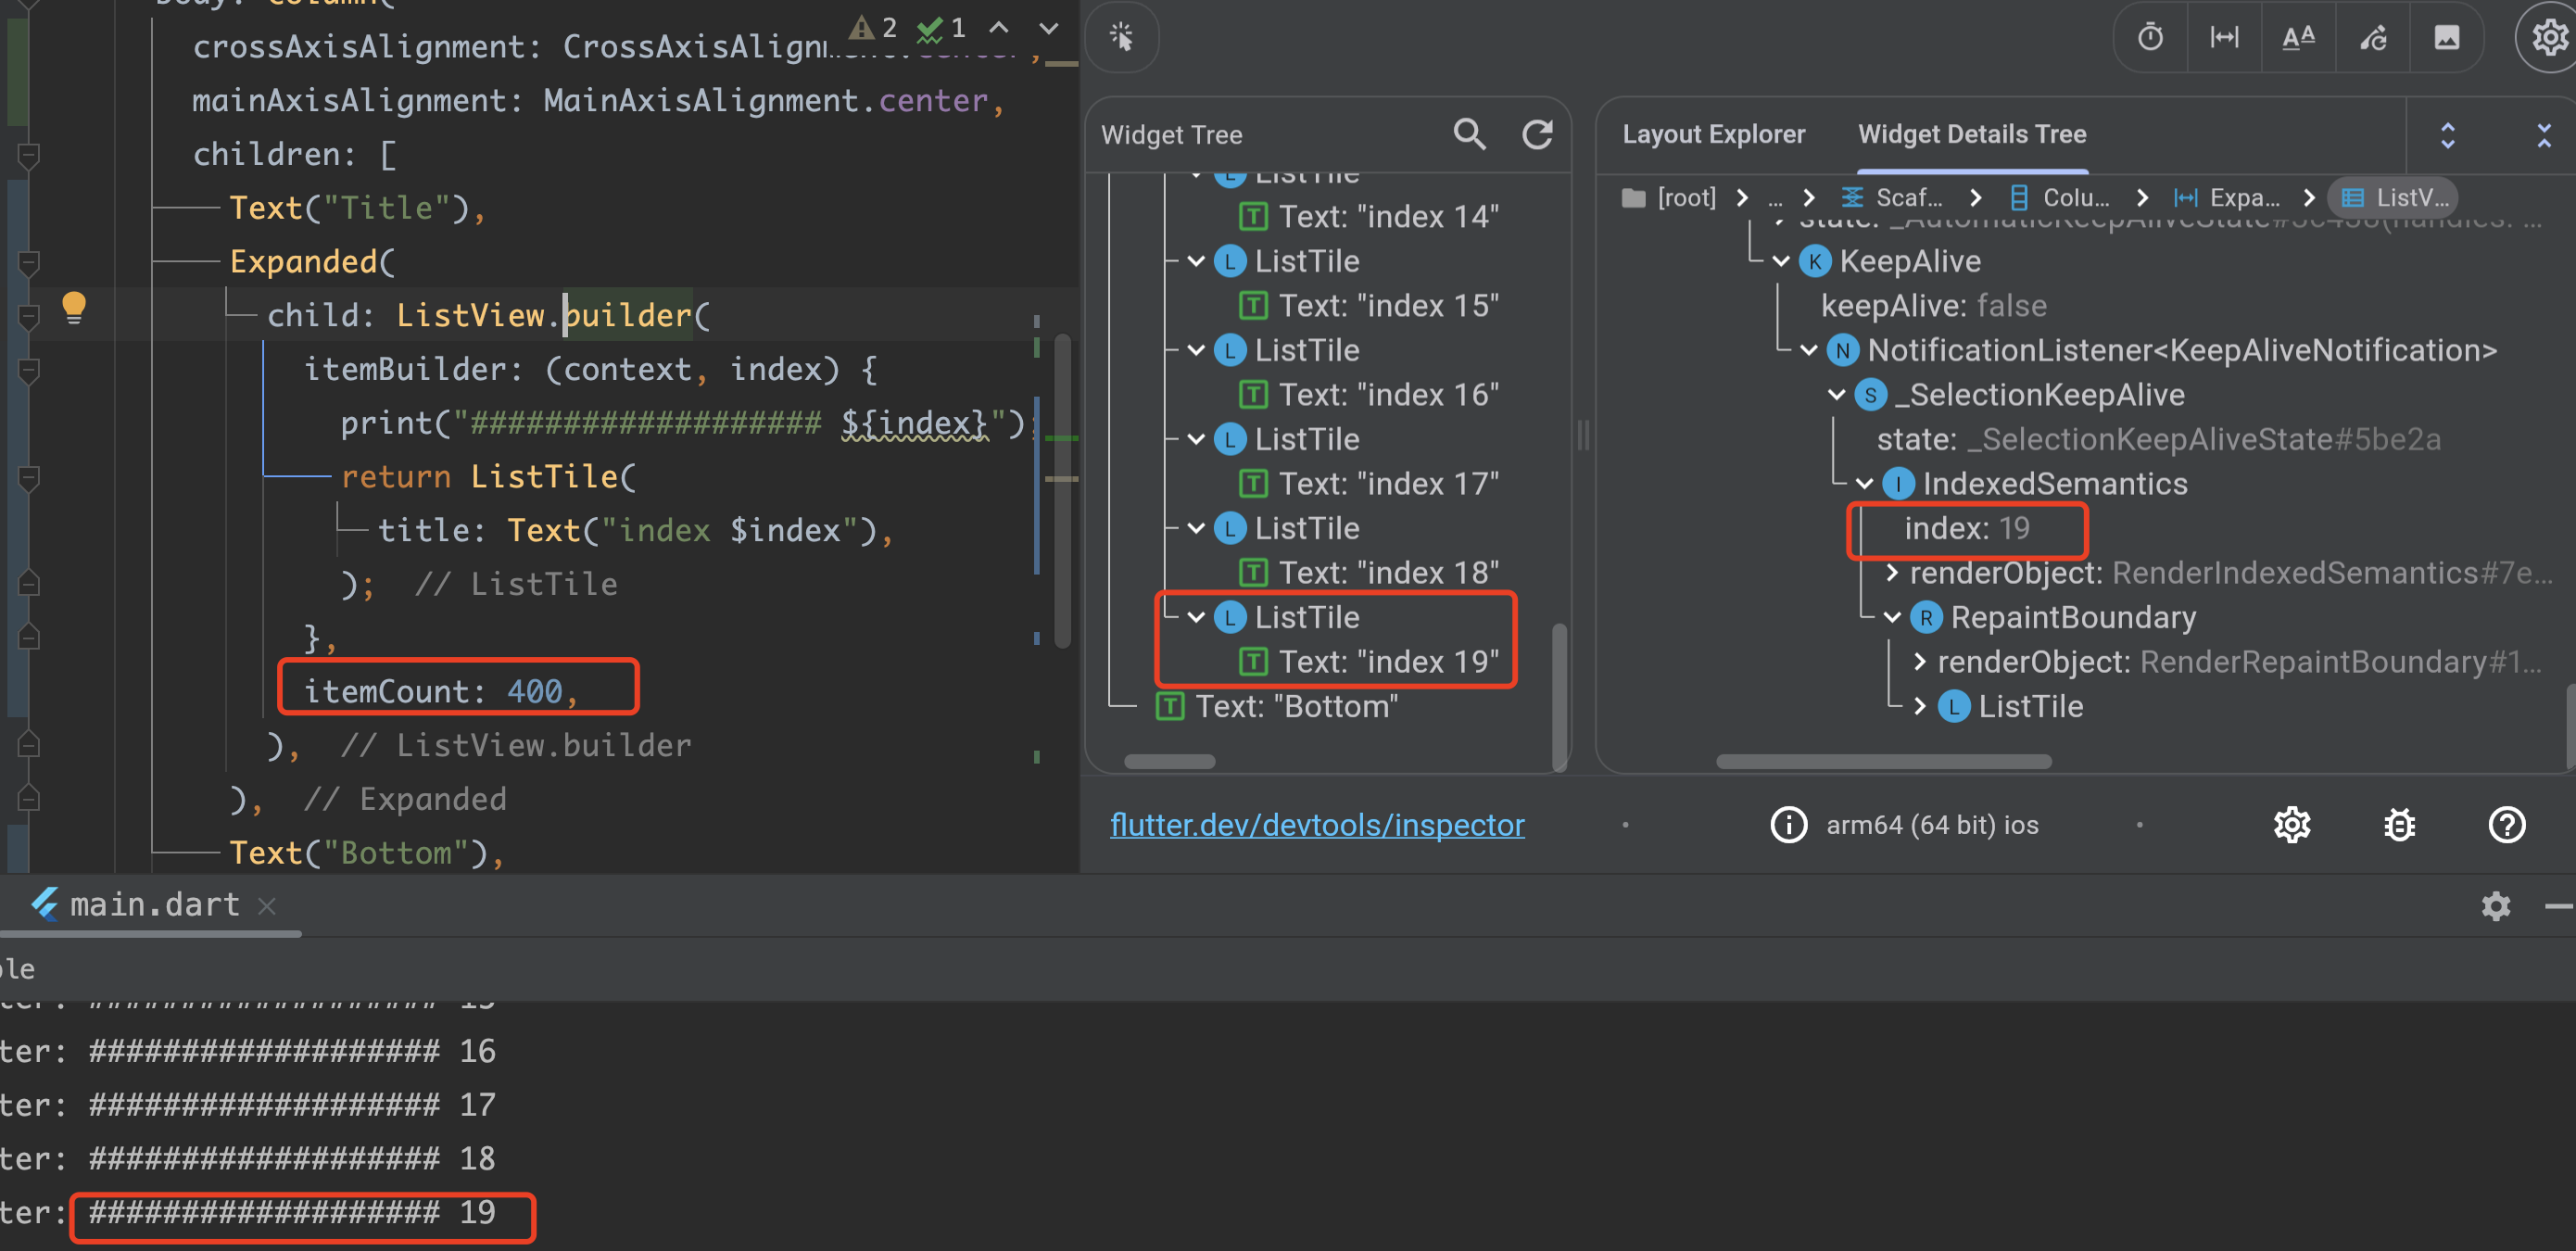The image size is (2576, 1251).
Task: Collapse ListTile containing index 16
Action: pos(1196,350)
